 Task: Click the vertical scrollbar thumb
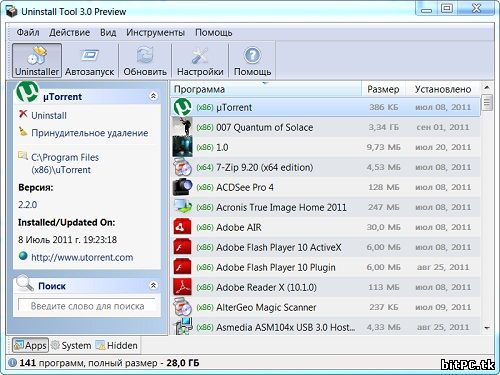coord(487,103)
